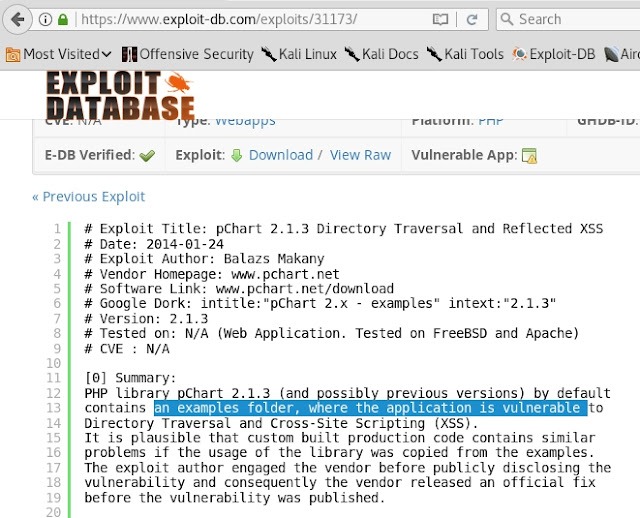This screenshot has width=640, height=518.
Task: Click 'Vulnerable App:' label
Action: point(464,155)
